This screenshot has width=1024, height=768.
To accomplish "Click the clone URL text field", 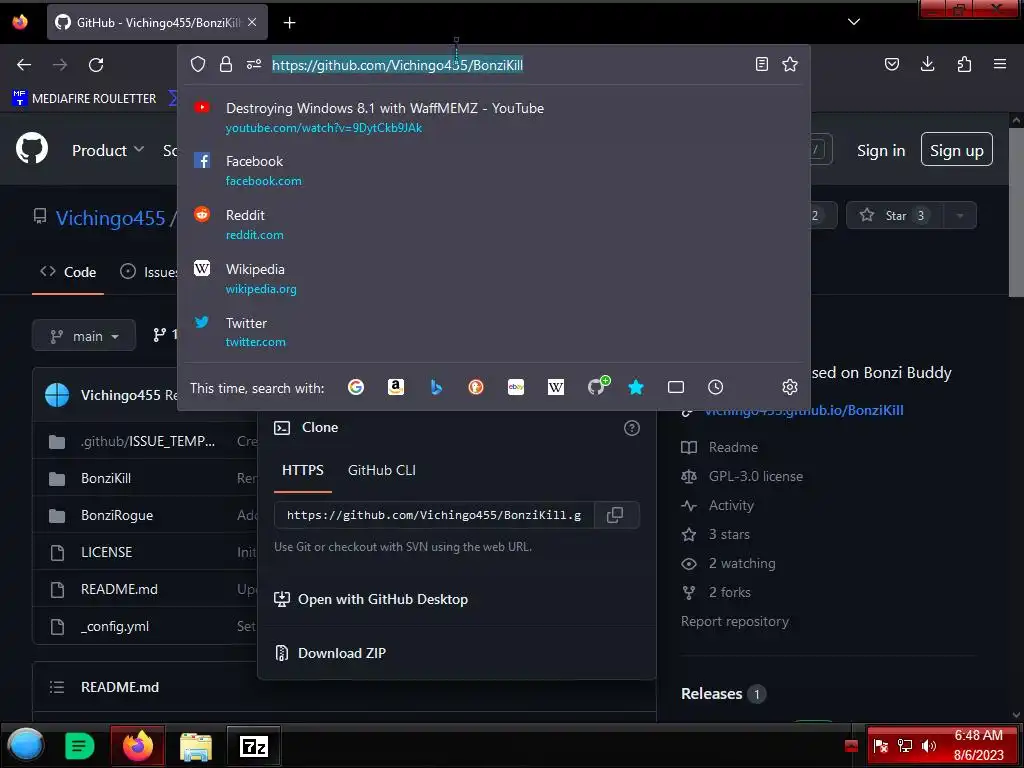I will click(x=434, y=515).
